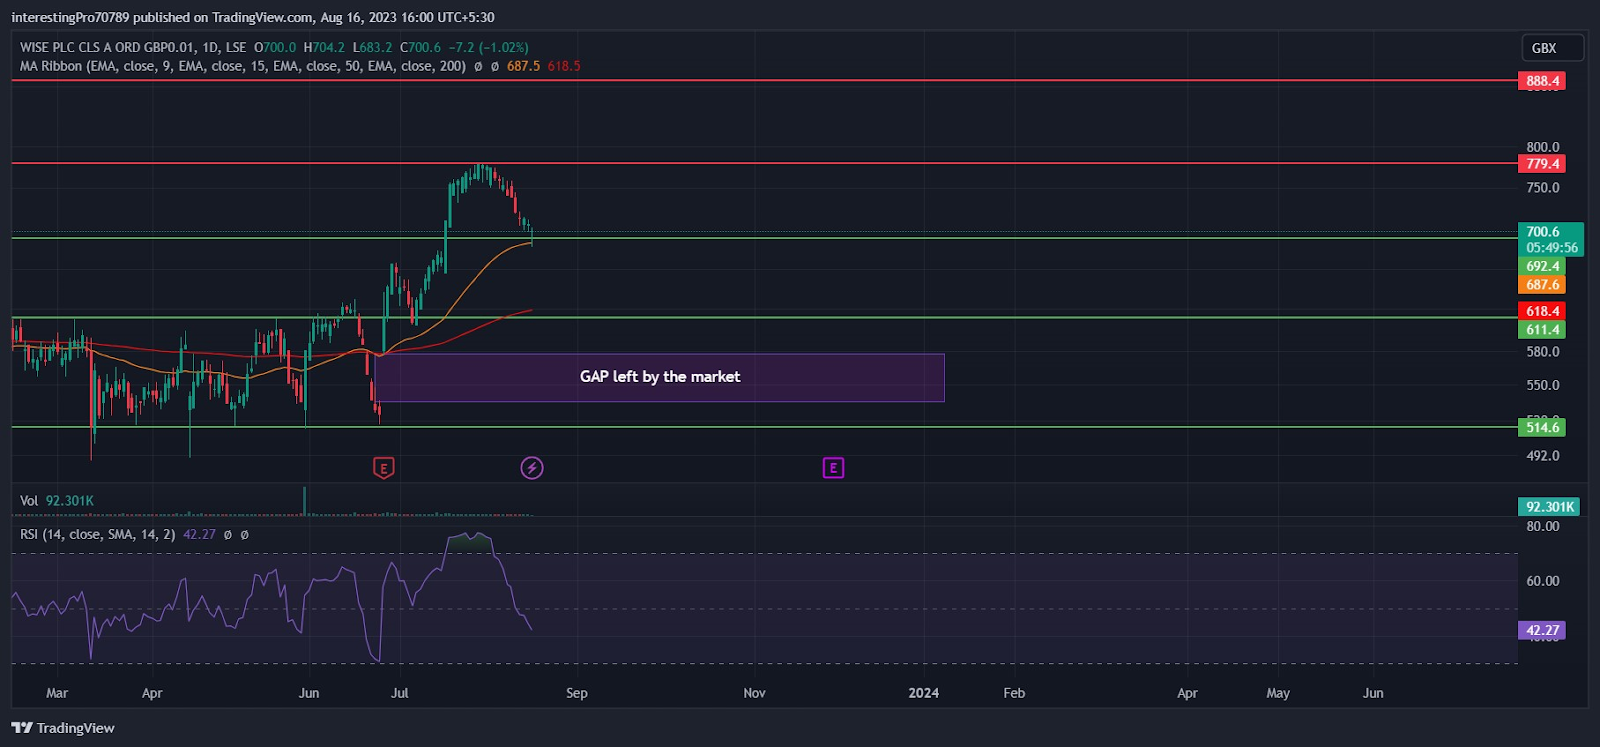1600x747 pixels.
Task: Click the 888.4 red price label
Action: coord(1542,81)
